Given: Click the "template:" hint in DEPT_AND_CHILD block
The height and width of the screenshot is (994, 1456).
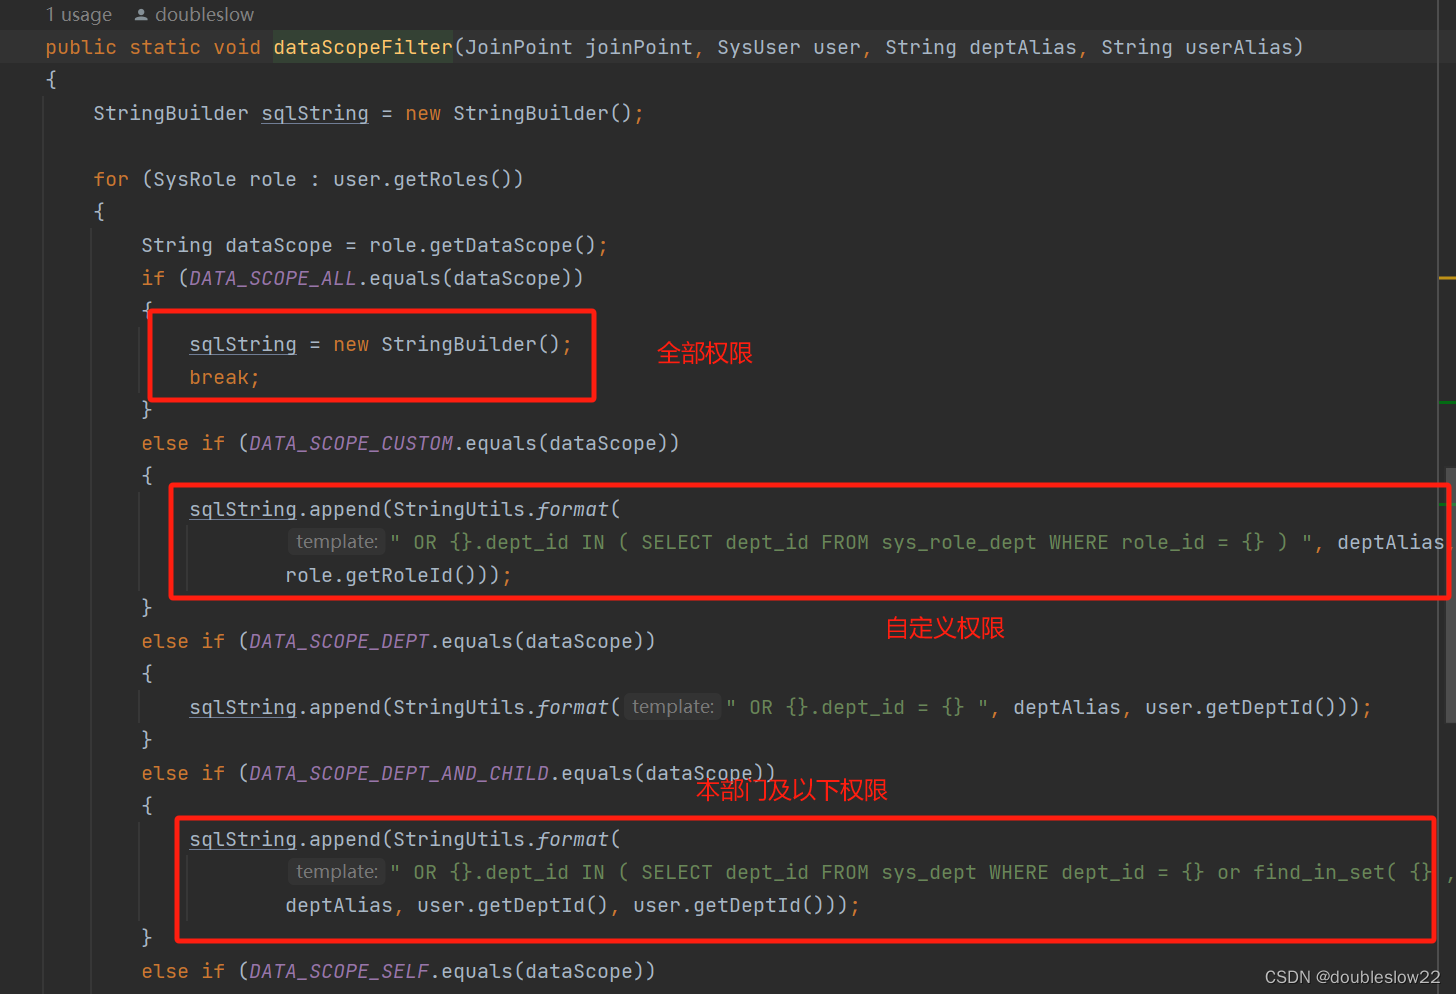Looking at the screenshot, I should click(336, 871).
